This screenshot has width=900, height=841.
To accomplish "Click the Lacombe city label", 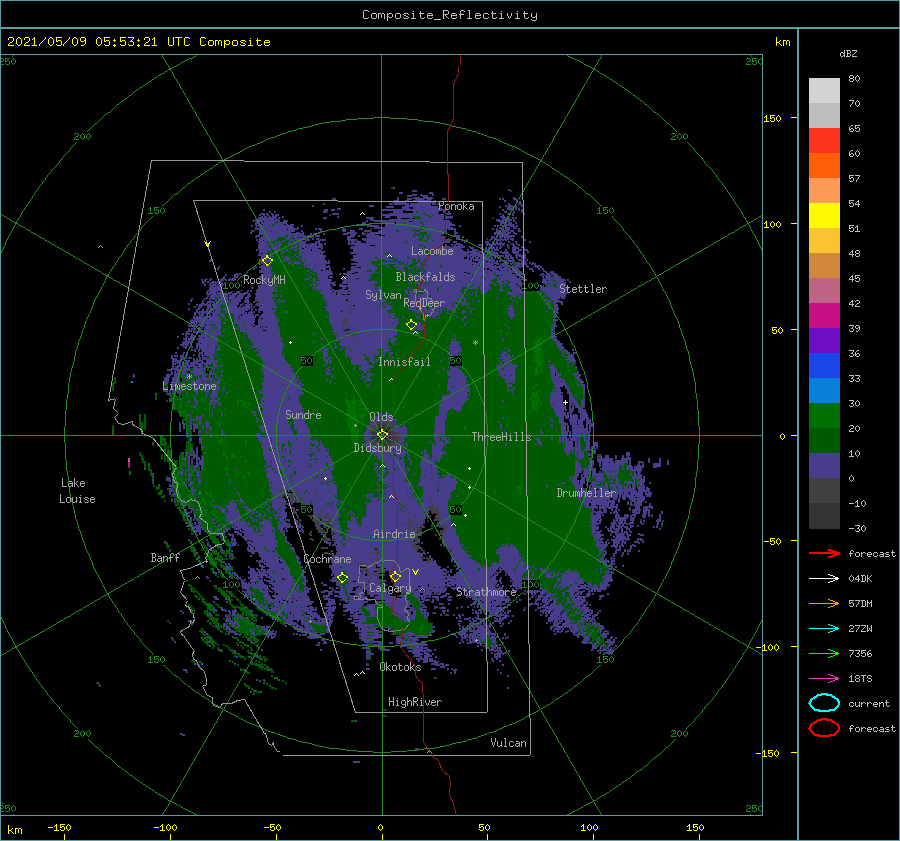I will [x=432, y=251].
